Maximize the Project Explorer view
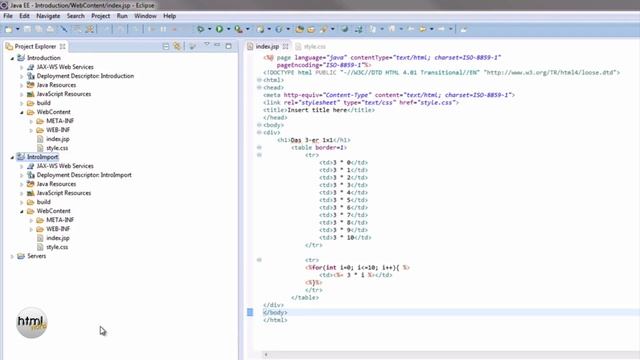Image resolution: width=640 pixels, height=360 pixels. [x=229, y=46]
